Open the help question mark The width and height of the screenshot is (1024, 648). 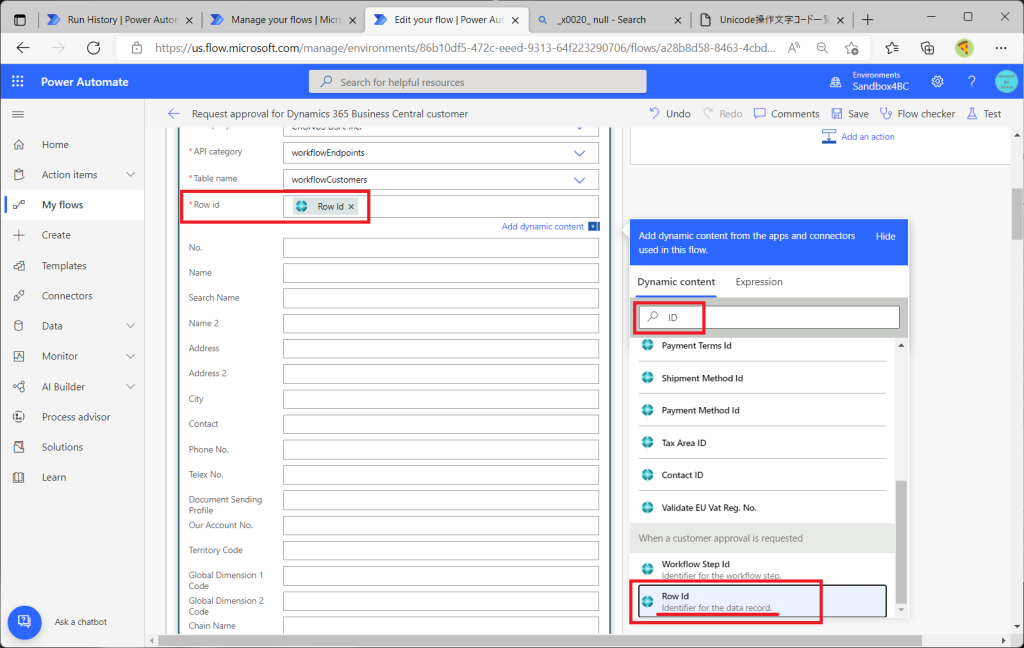tap(972, 82)
